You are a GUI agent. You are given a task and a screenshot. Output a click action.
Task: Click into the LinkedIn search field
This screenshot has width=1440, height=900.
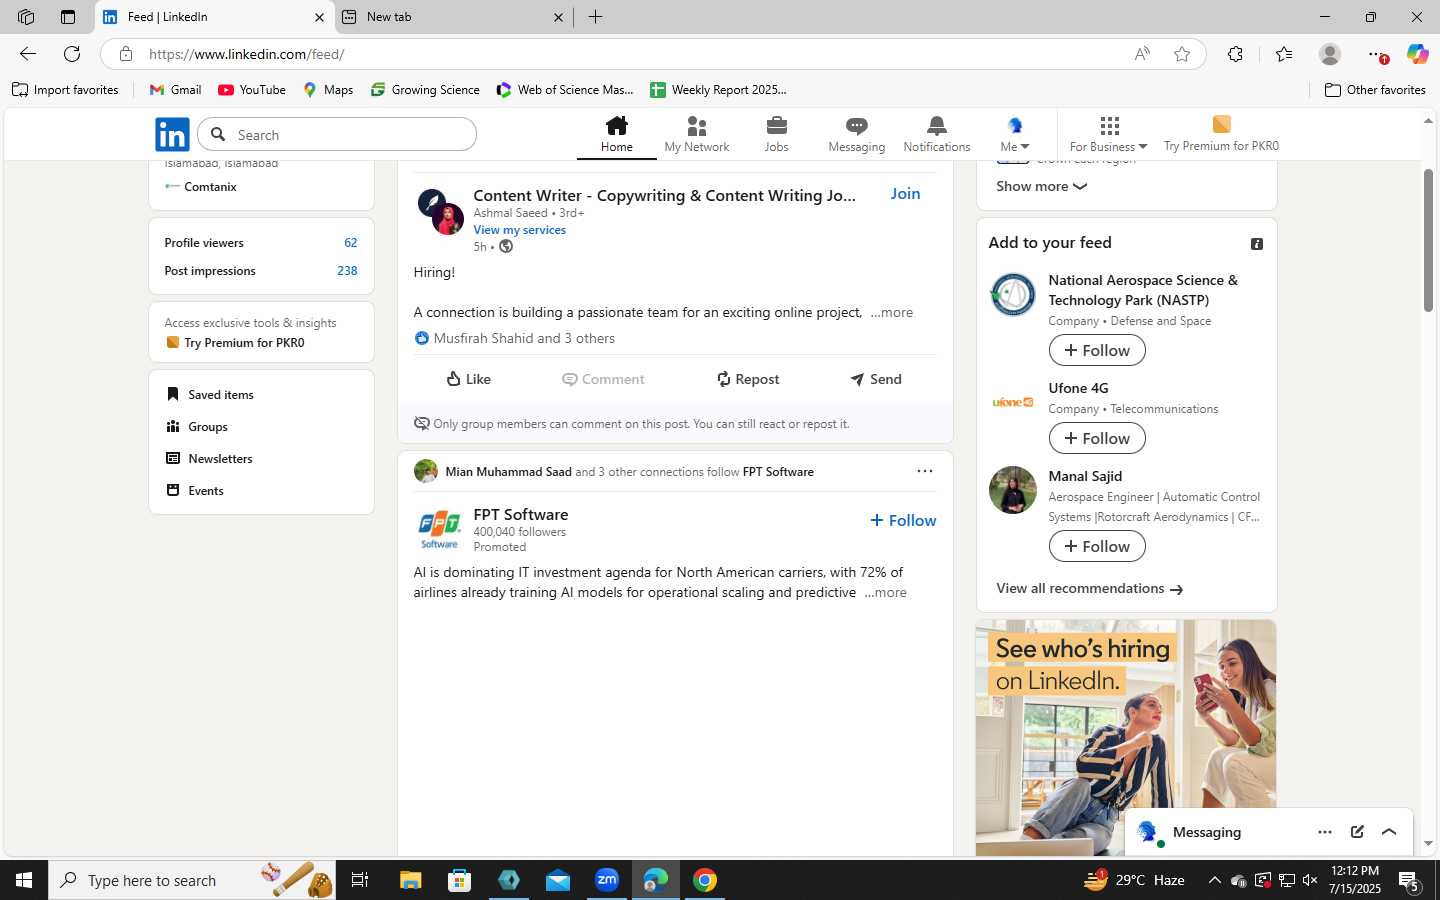click(337, 134)
